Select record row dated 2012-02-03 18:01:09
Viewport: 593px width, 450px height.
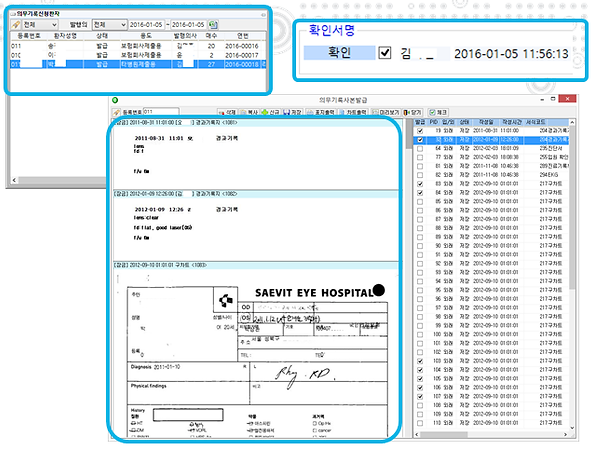coord(491,149)
